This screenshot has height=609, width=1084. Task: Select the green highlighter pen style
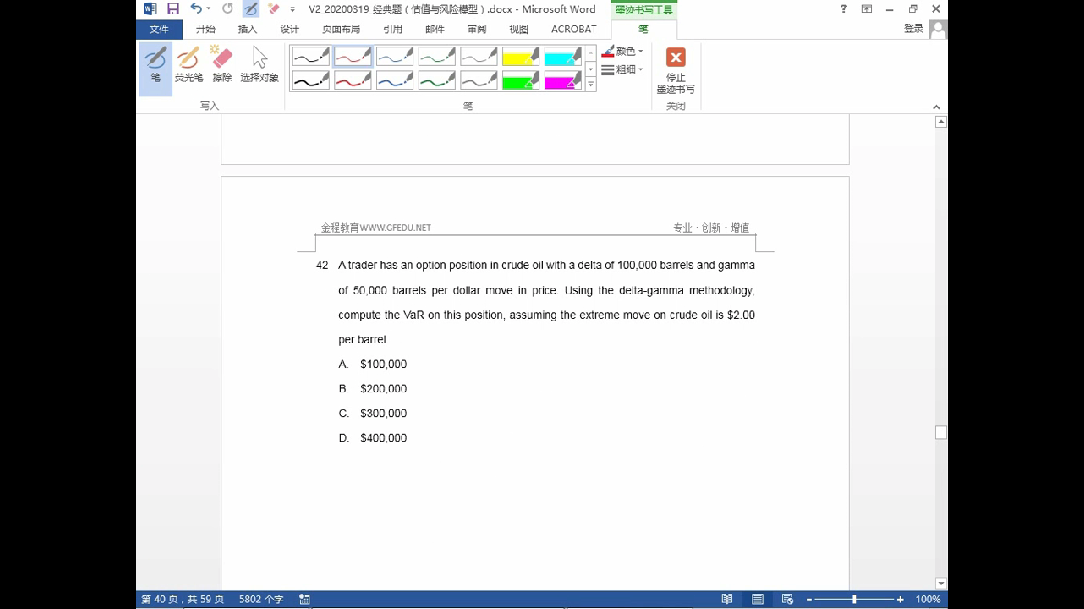(521, 81)
